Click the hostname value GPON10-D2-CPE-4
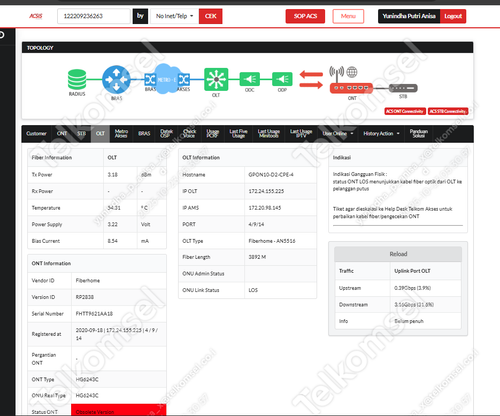 pyautogui.click(x=271, y=175)
